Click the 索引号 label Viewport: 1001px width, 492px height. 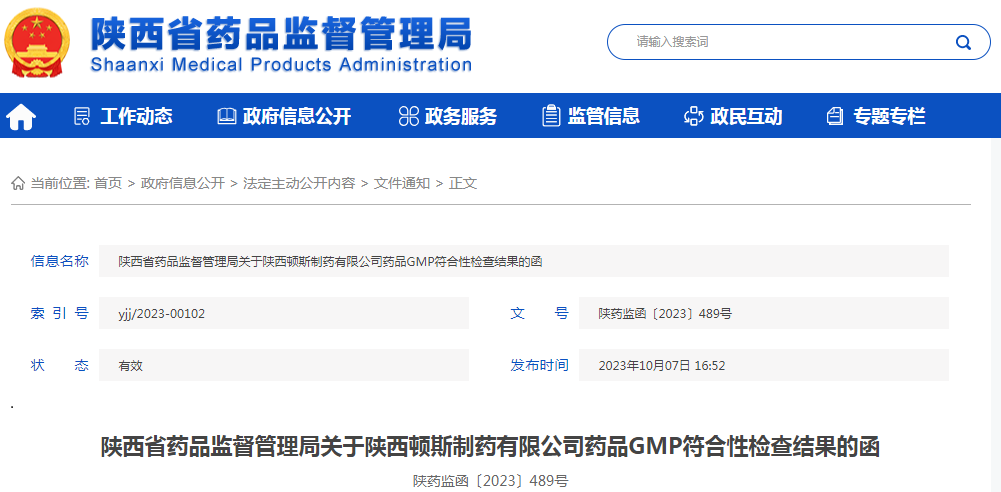[x=59, y=313]
